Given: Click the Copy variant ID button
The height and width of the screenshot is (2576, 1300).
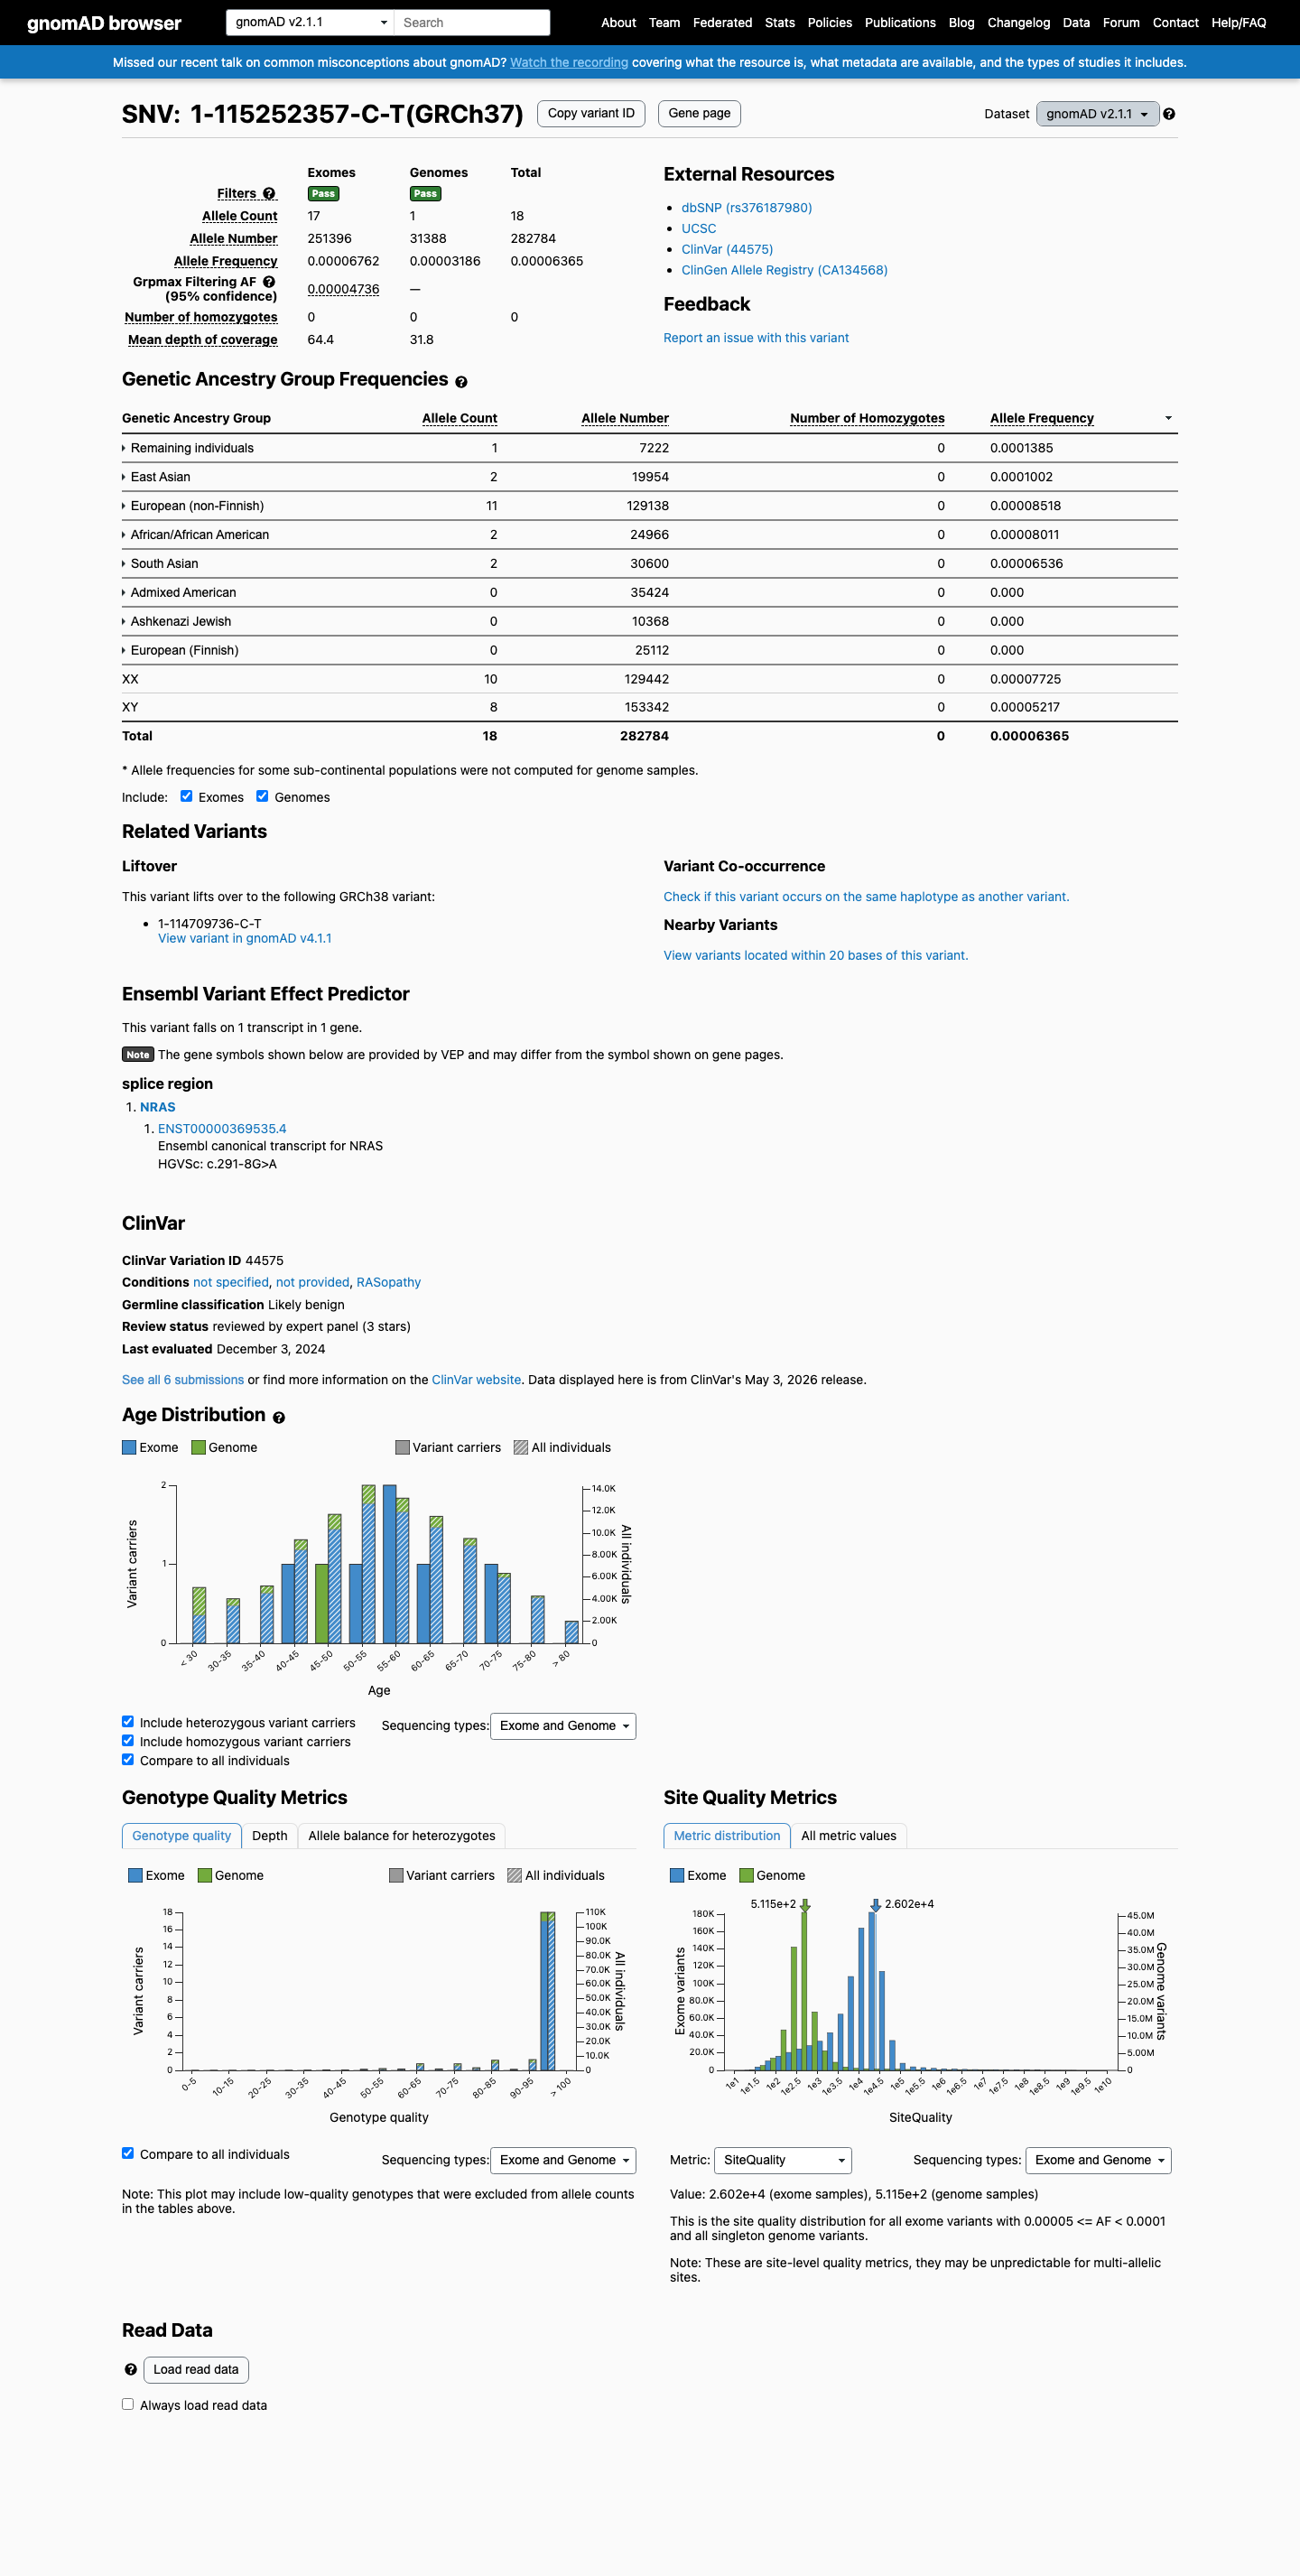Looking at the screenshot, I should tap(591, 113).
